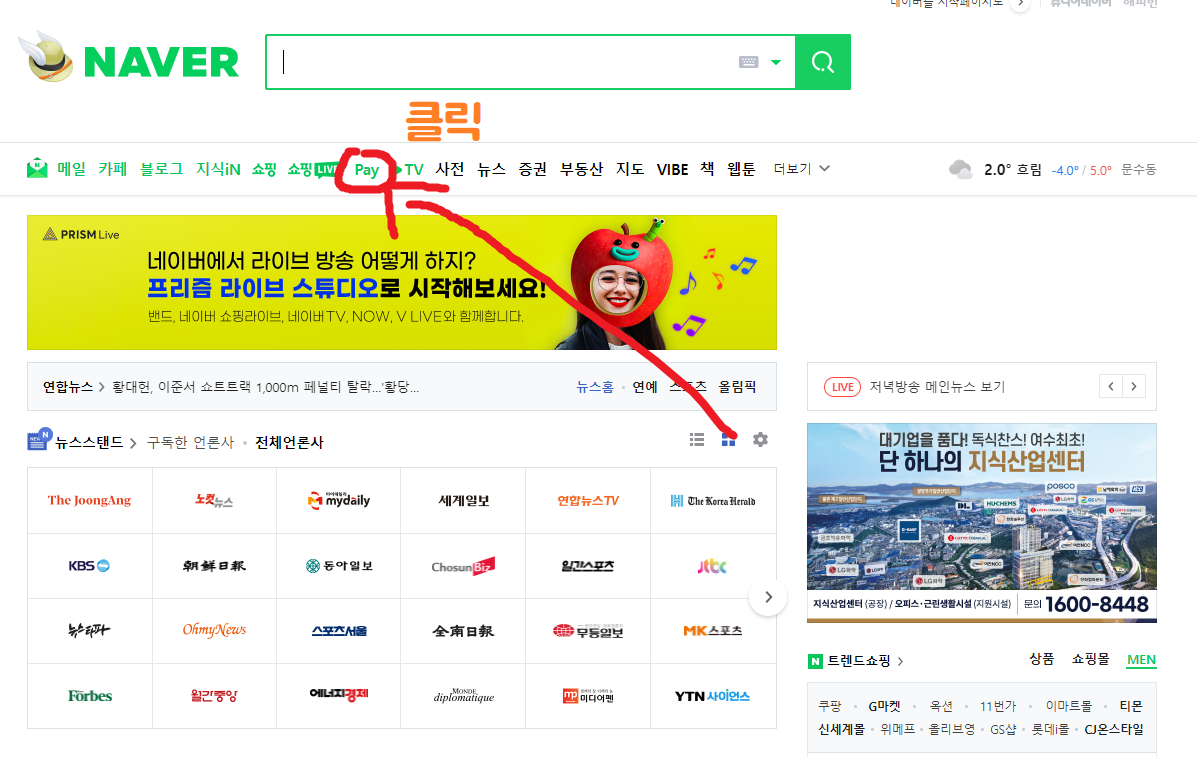Select the 상품 shopping tab

1041,659
